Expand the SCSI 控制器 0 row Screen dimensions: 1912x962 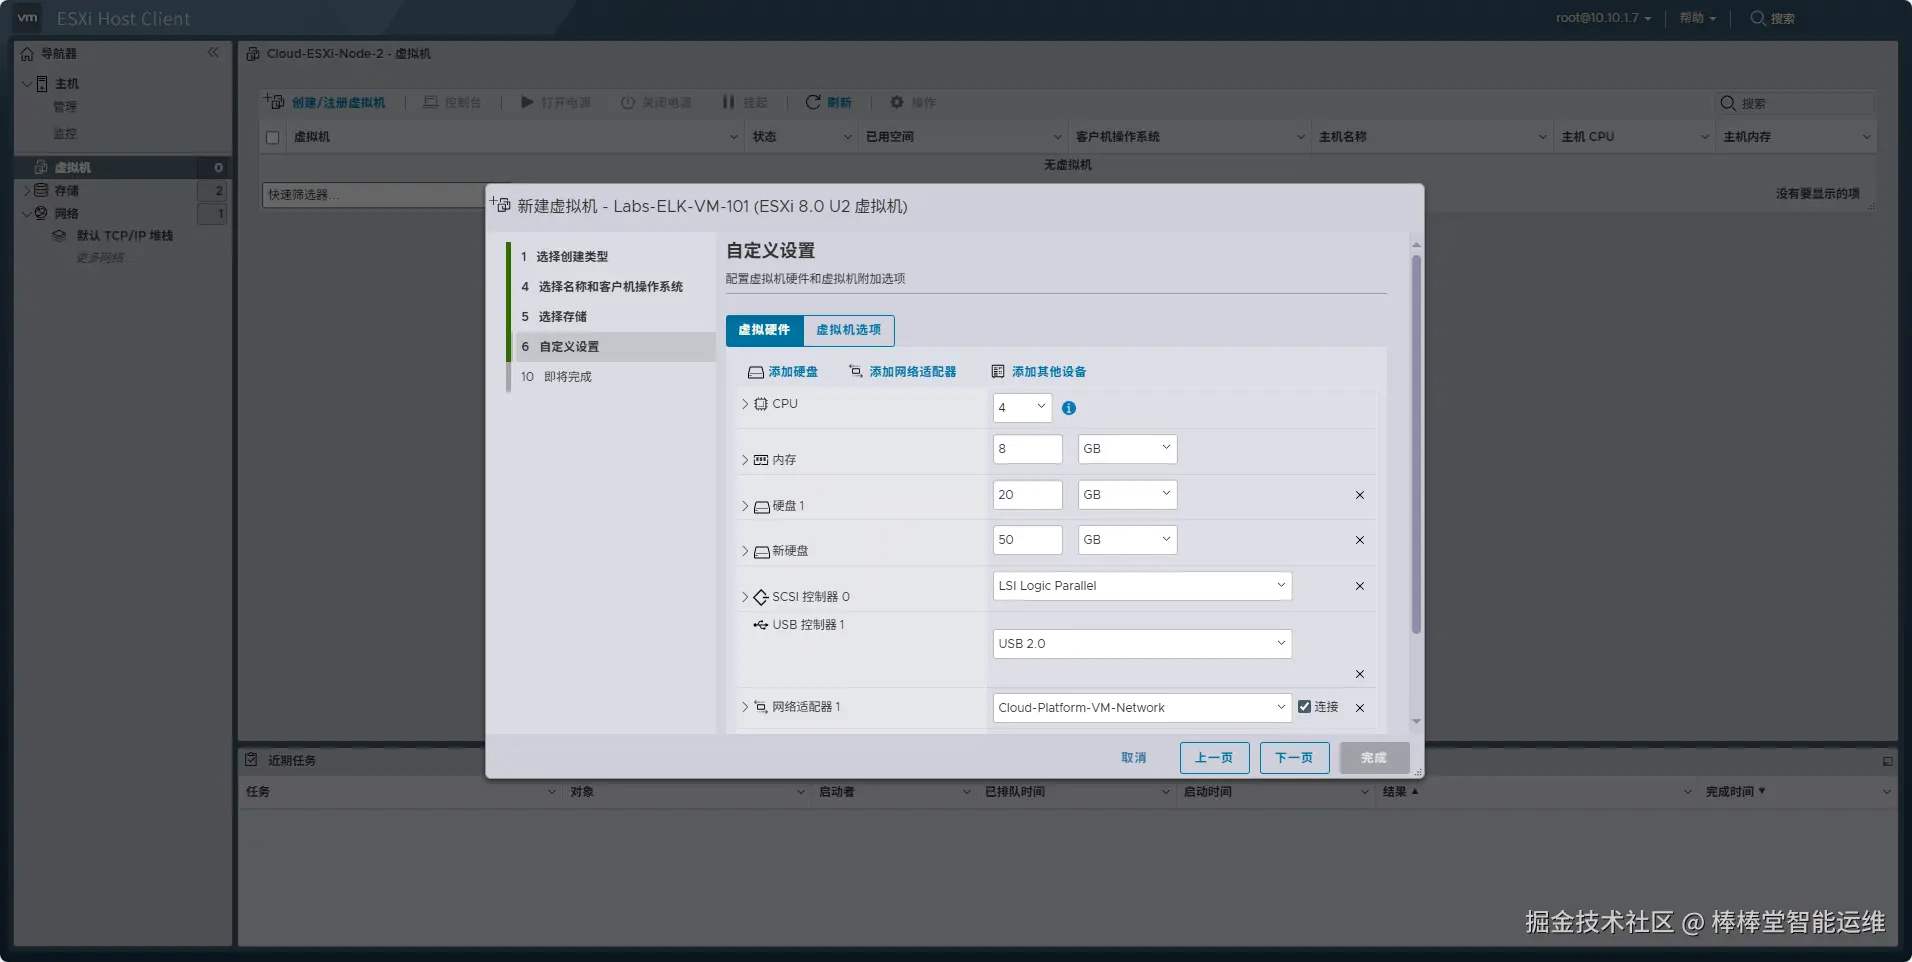tap(745, 597)
